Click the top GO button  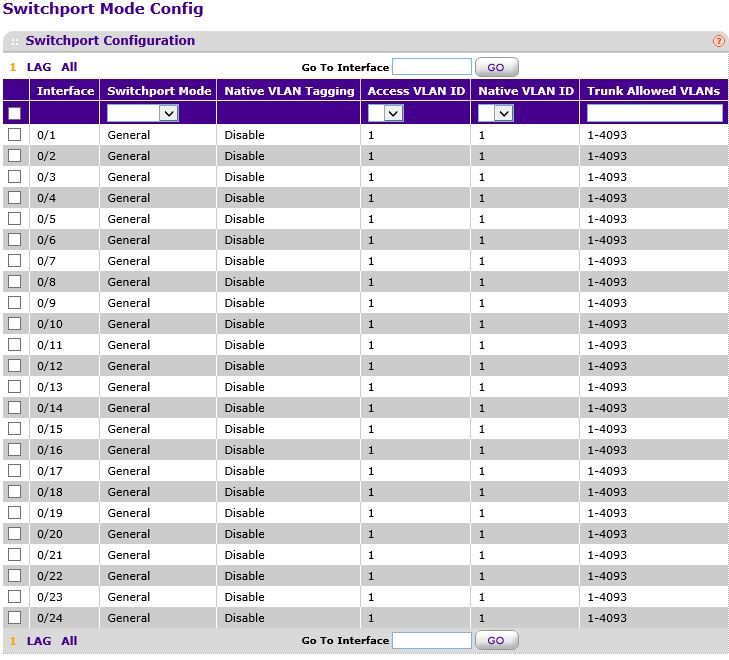pyautogui.click(x=497, y=67)
